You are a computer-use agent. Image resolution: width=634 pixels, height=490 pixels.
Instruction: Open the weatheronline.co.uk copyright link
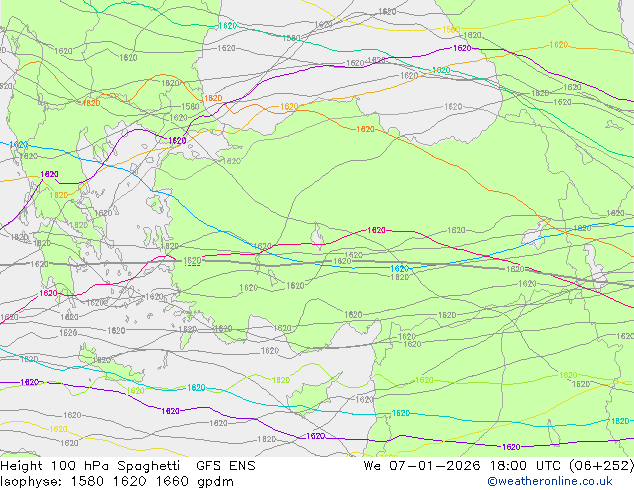click(x=550, y=481)
